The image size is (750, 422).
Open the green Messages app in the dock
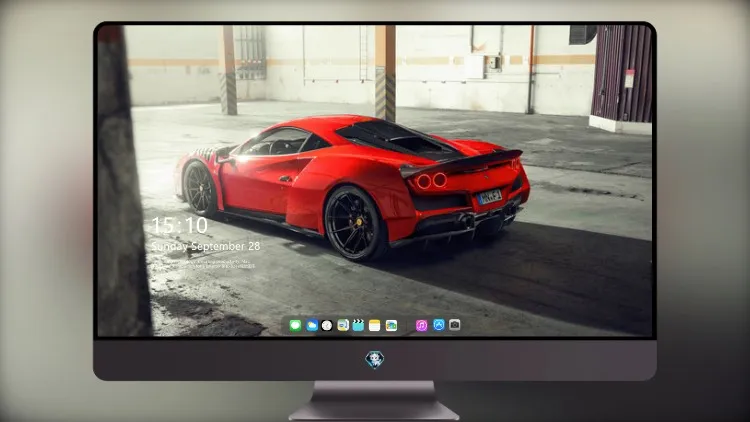point(295,325)
